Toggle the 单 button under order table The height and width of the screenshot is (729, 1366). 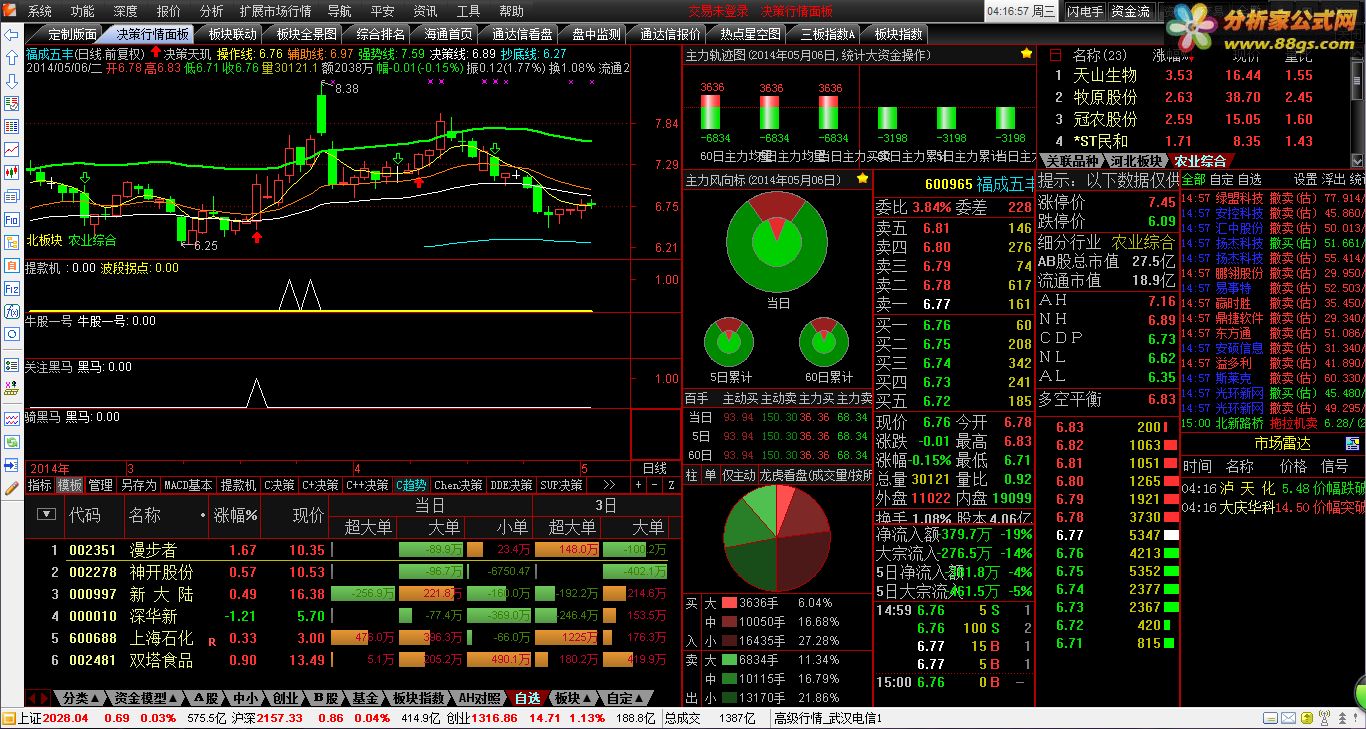click(710, 475)
